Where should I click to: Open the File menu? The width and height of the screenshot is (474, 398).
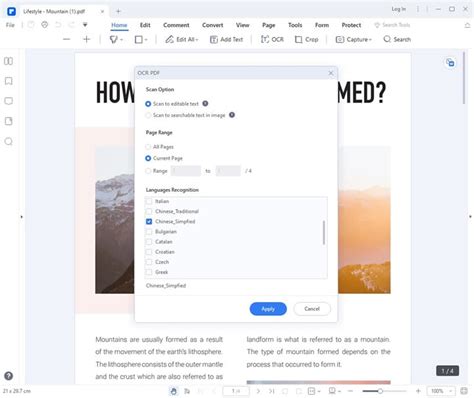coord(10,25)
